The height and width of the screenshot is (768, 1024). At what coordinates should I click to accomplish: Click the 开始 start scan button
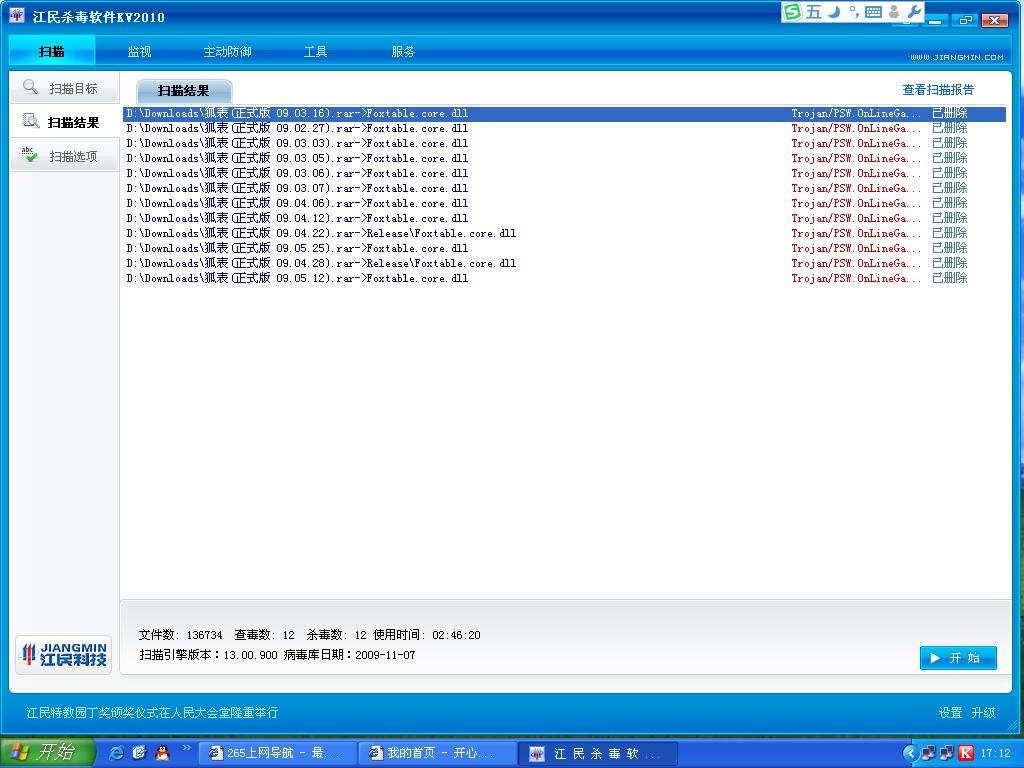(958, 658)
